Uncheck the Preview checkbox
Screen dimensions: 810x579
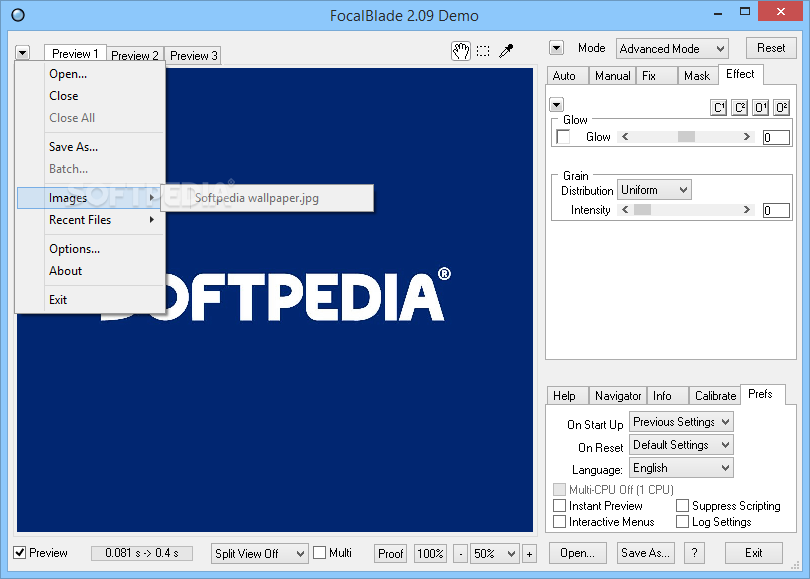(20, 553)
